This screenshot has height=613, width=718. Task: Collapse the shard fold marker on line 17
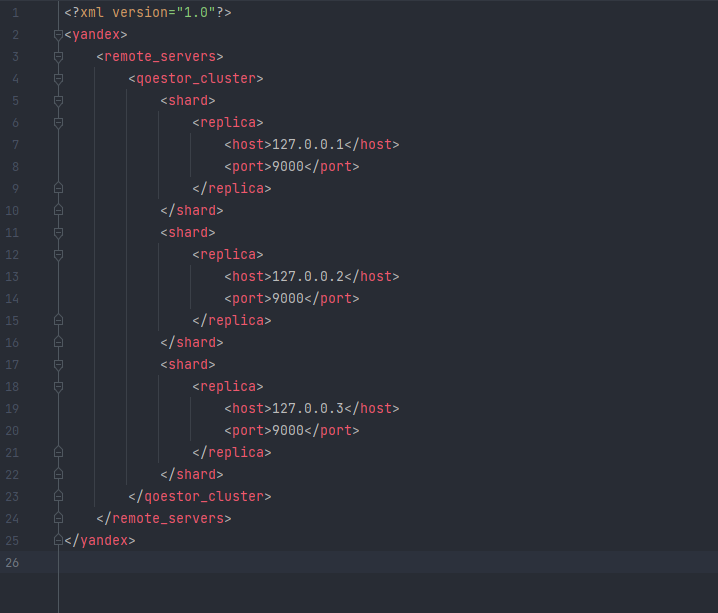[58, 364]
